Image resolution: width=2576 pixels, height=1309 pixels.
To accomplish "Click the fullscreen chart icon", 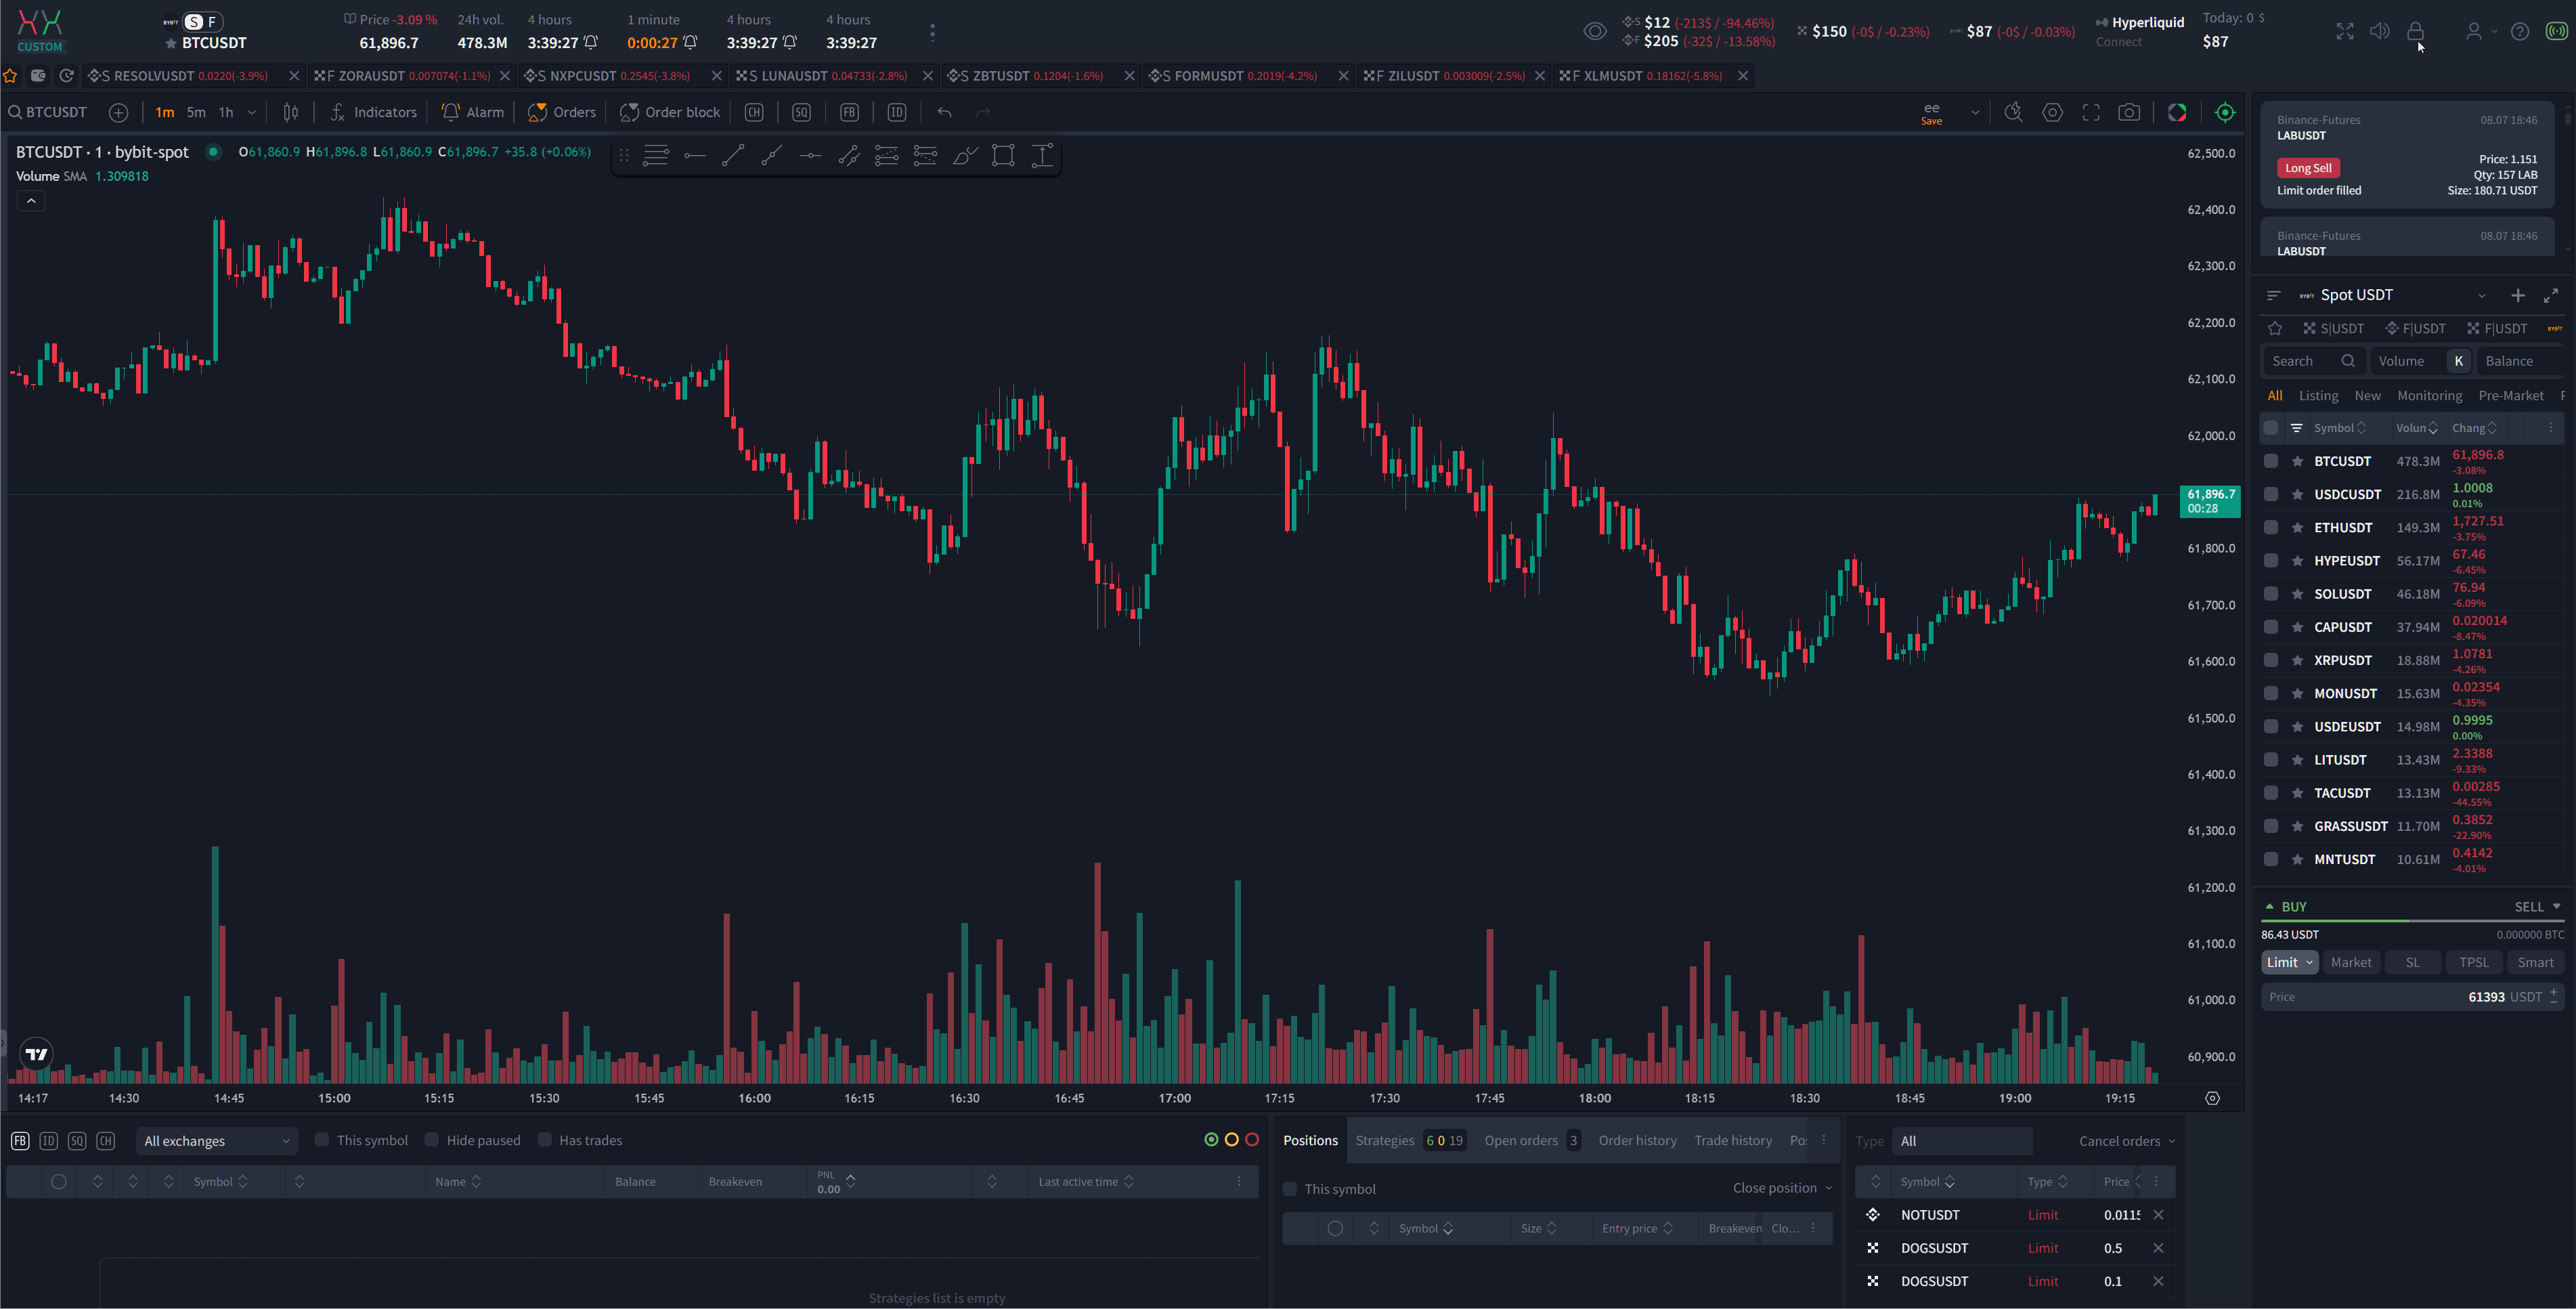I will coord(2091,112).
